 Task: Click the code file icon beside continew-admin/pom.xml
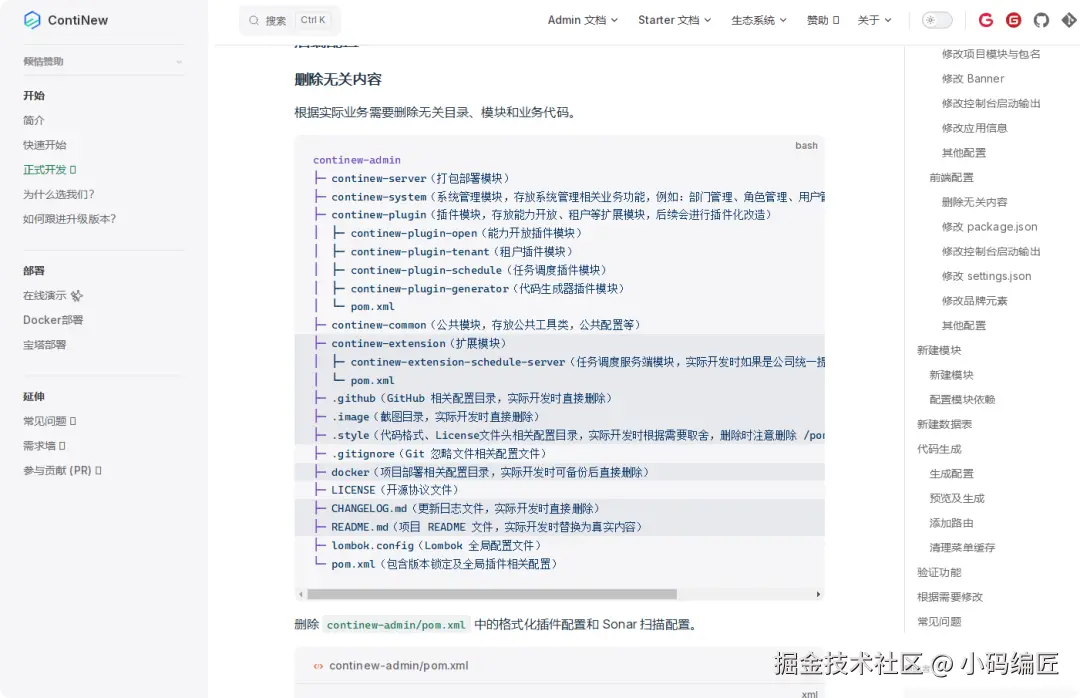pos(318,666)
